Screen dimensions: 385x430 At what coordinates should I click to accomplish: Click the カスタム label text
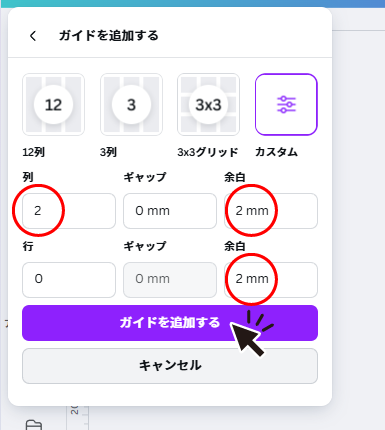(x=276, y=152)
